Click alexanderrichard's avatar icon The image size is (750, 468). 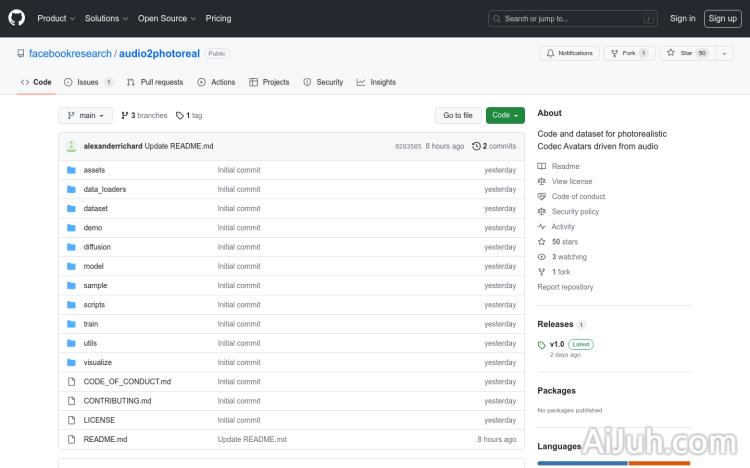[x=72, y=146]
